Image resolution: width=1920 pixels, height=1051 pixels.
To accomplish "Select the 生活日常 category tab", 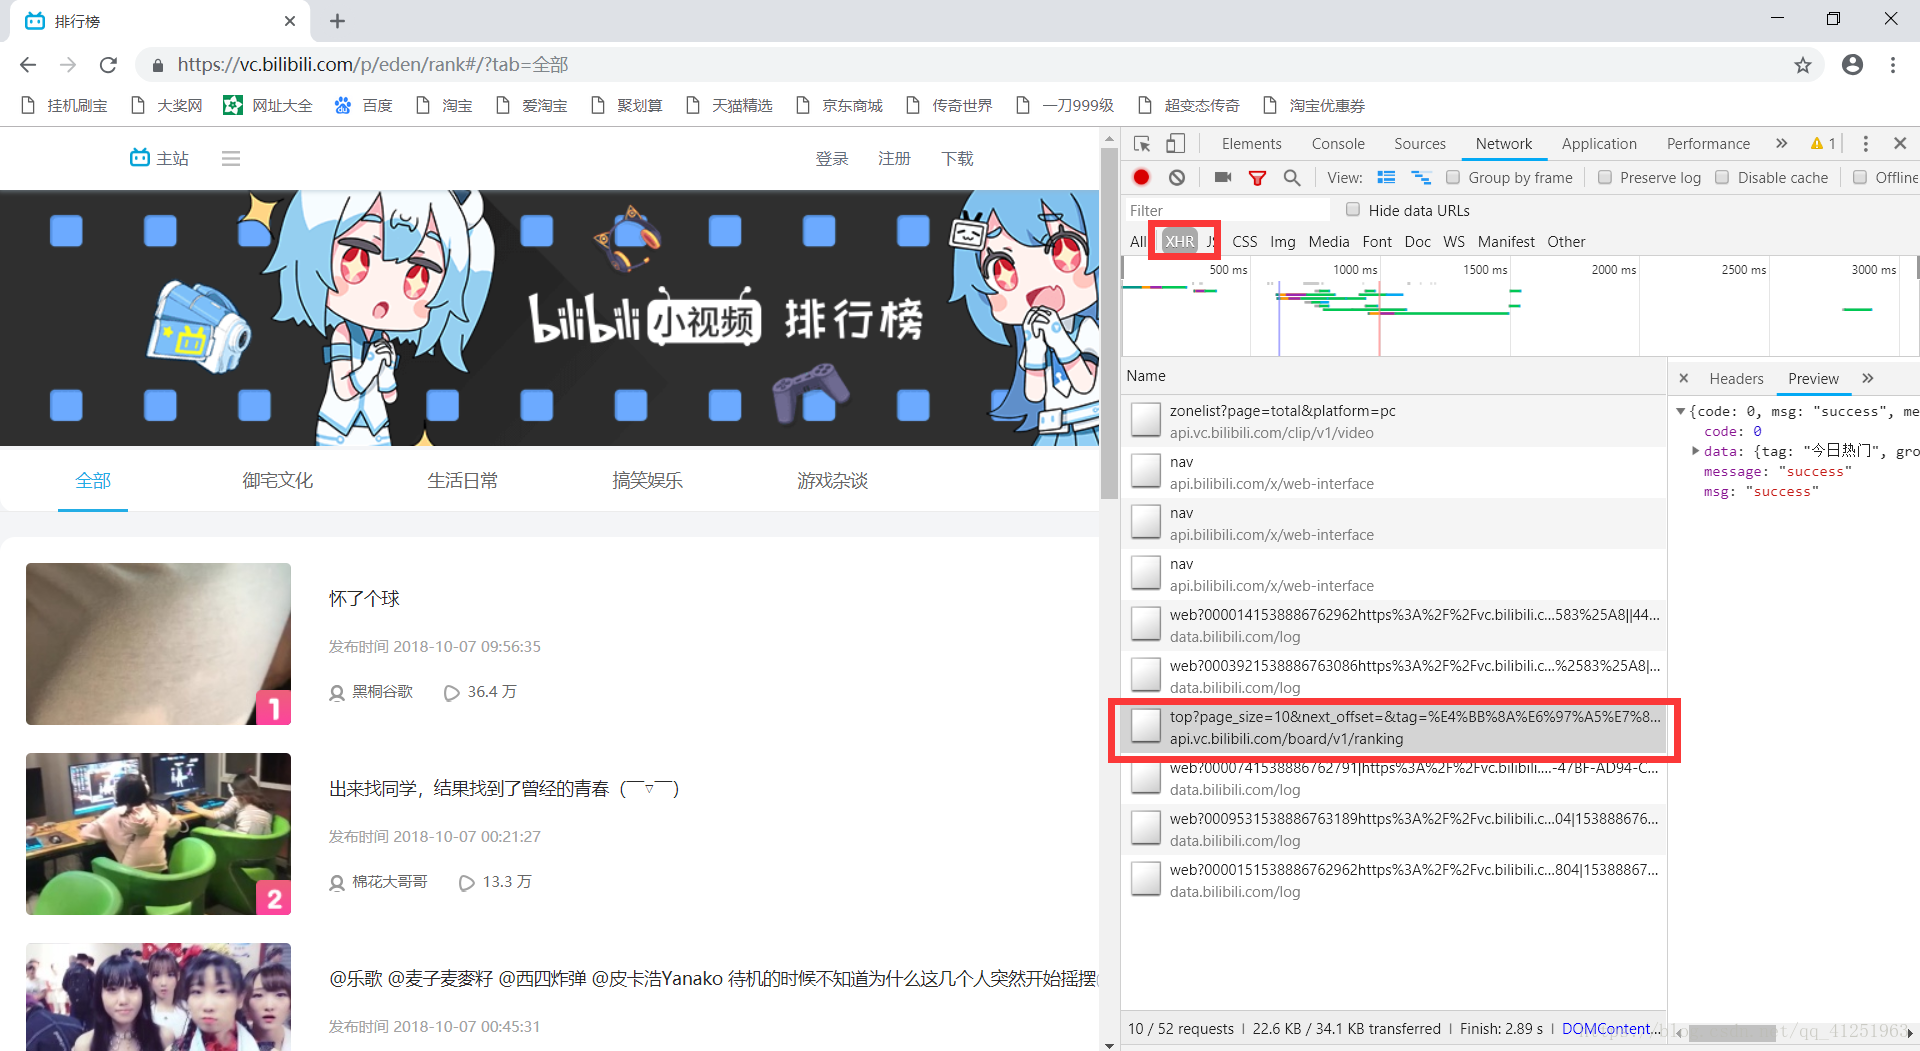I will coord(462,481).
